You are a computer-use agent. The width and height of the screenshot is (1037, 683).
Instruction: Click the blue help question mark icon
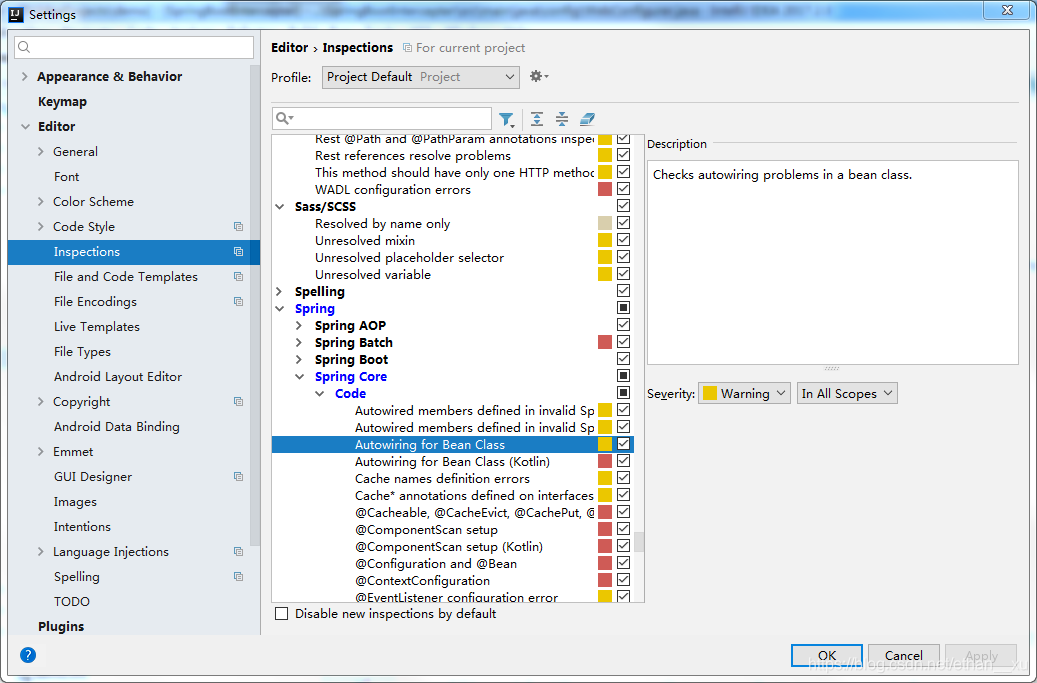28,655
